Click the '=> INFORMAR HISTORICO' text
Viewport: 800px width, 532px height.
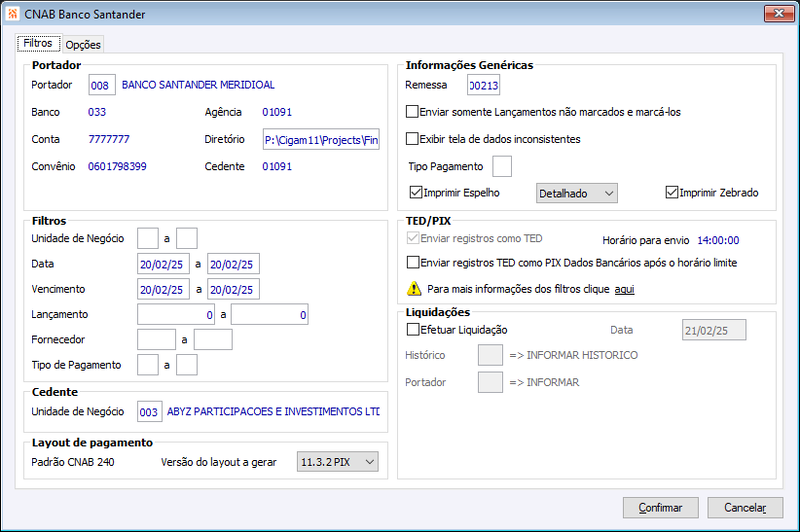(573, 355)
